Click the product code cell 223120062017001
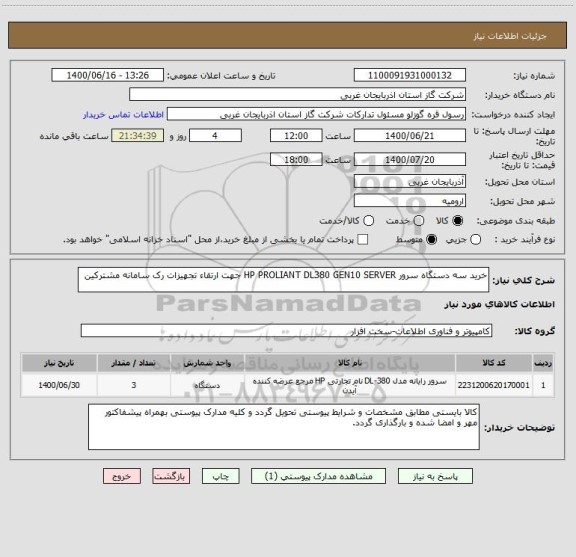The height and width of the screenshot is (557, 576). pyautogui.click(x=494, y=385)
